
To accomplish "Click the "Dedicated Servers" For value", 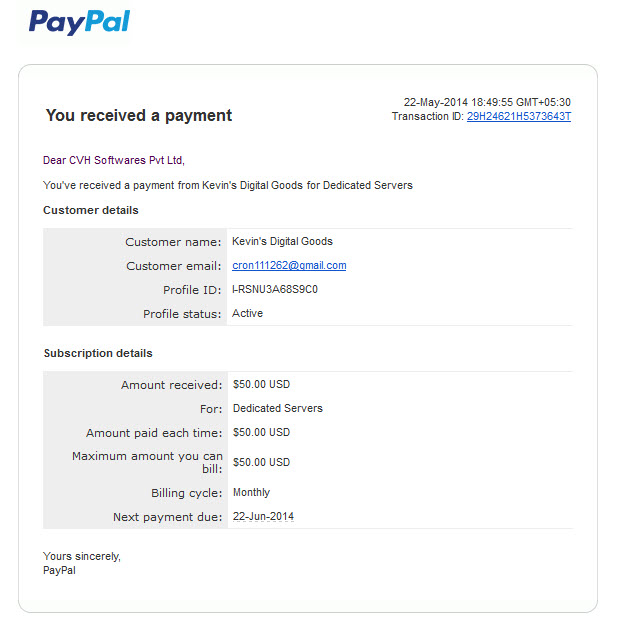I will point(278,408).
